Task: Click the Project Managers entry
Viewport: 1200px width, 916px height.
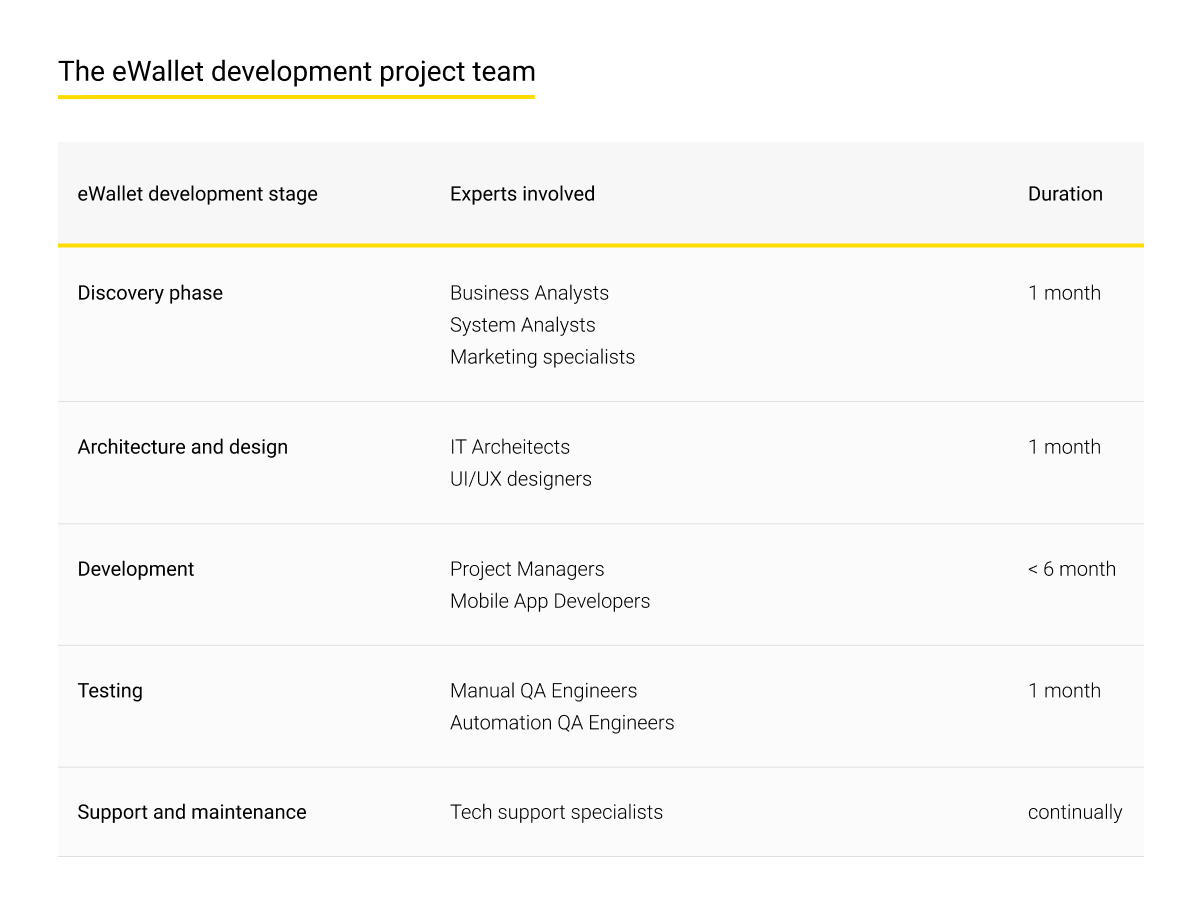Action: [x=527, y=569]
